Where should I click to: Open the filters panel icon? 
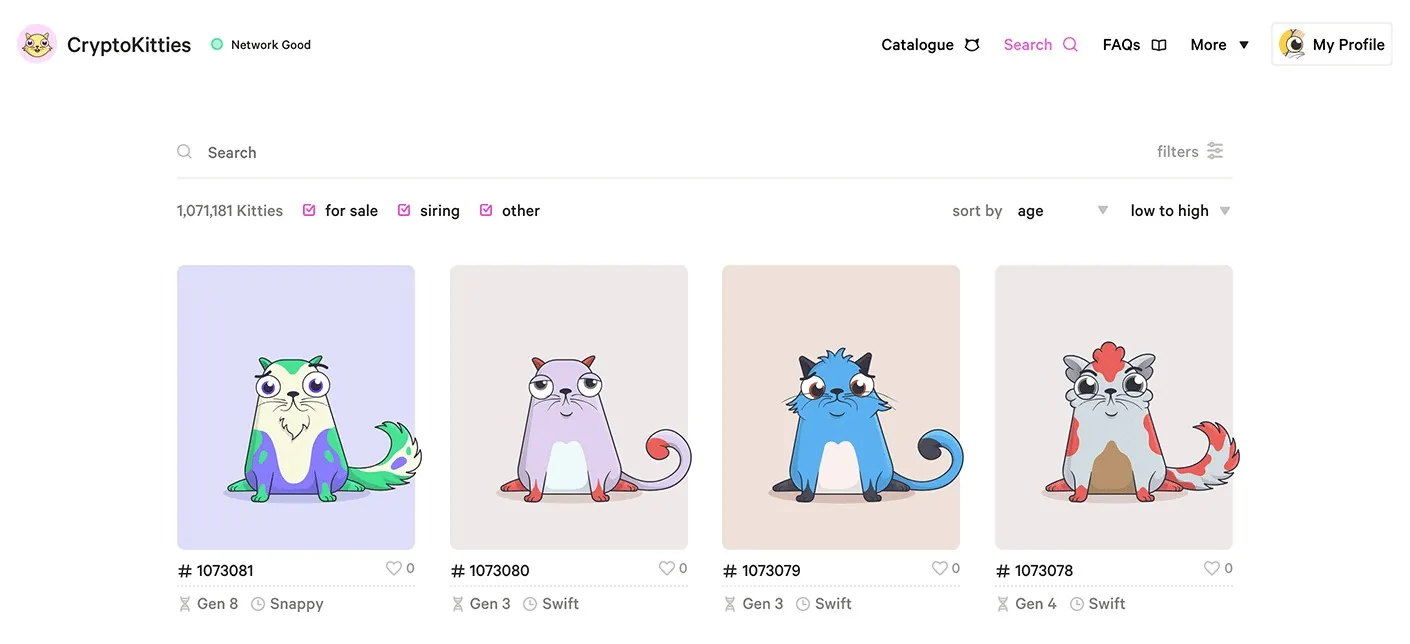1215,150
